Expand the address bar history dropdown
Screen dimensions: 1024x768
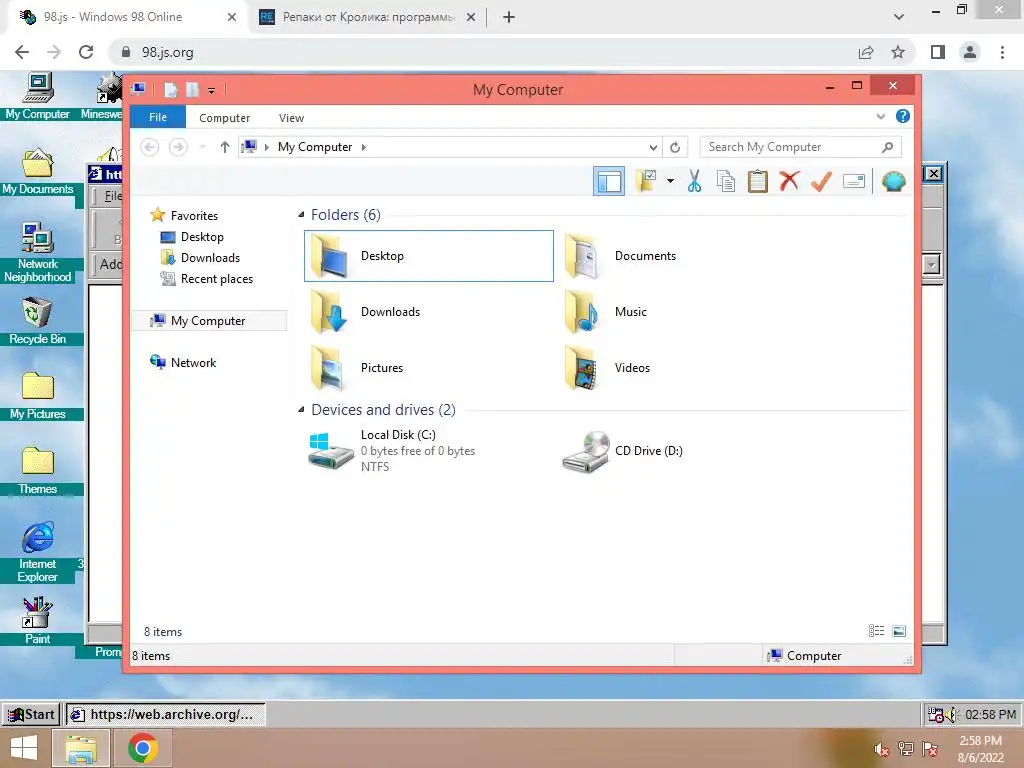tap(652, 148)
